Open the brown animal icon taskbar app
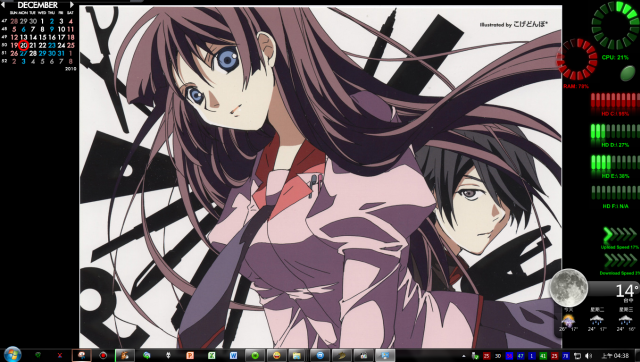Screen dimensions: 640x362 coord(124,355)
